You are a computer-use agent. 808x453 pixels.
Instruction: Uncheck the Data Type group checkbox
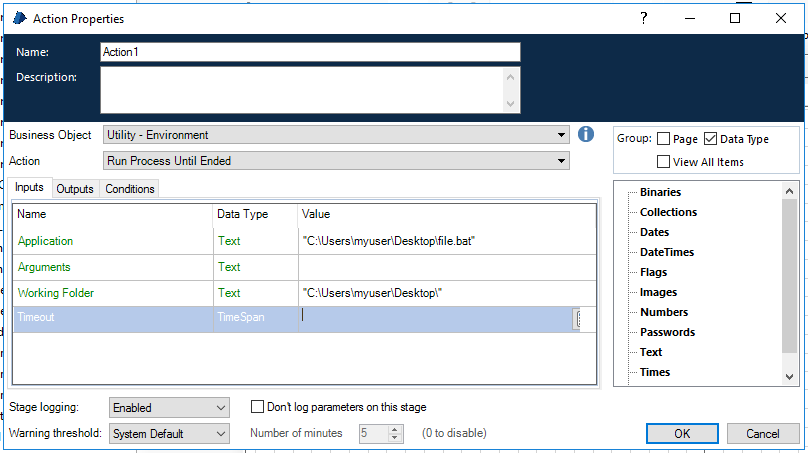point(711,139)
